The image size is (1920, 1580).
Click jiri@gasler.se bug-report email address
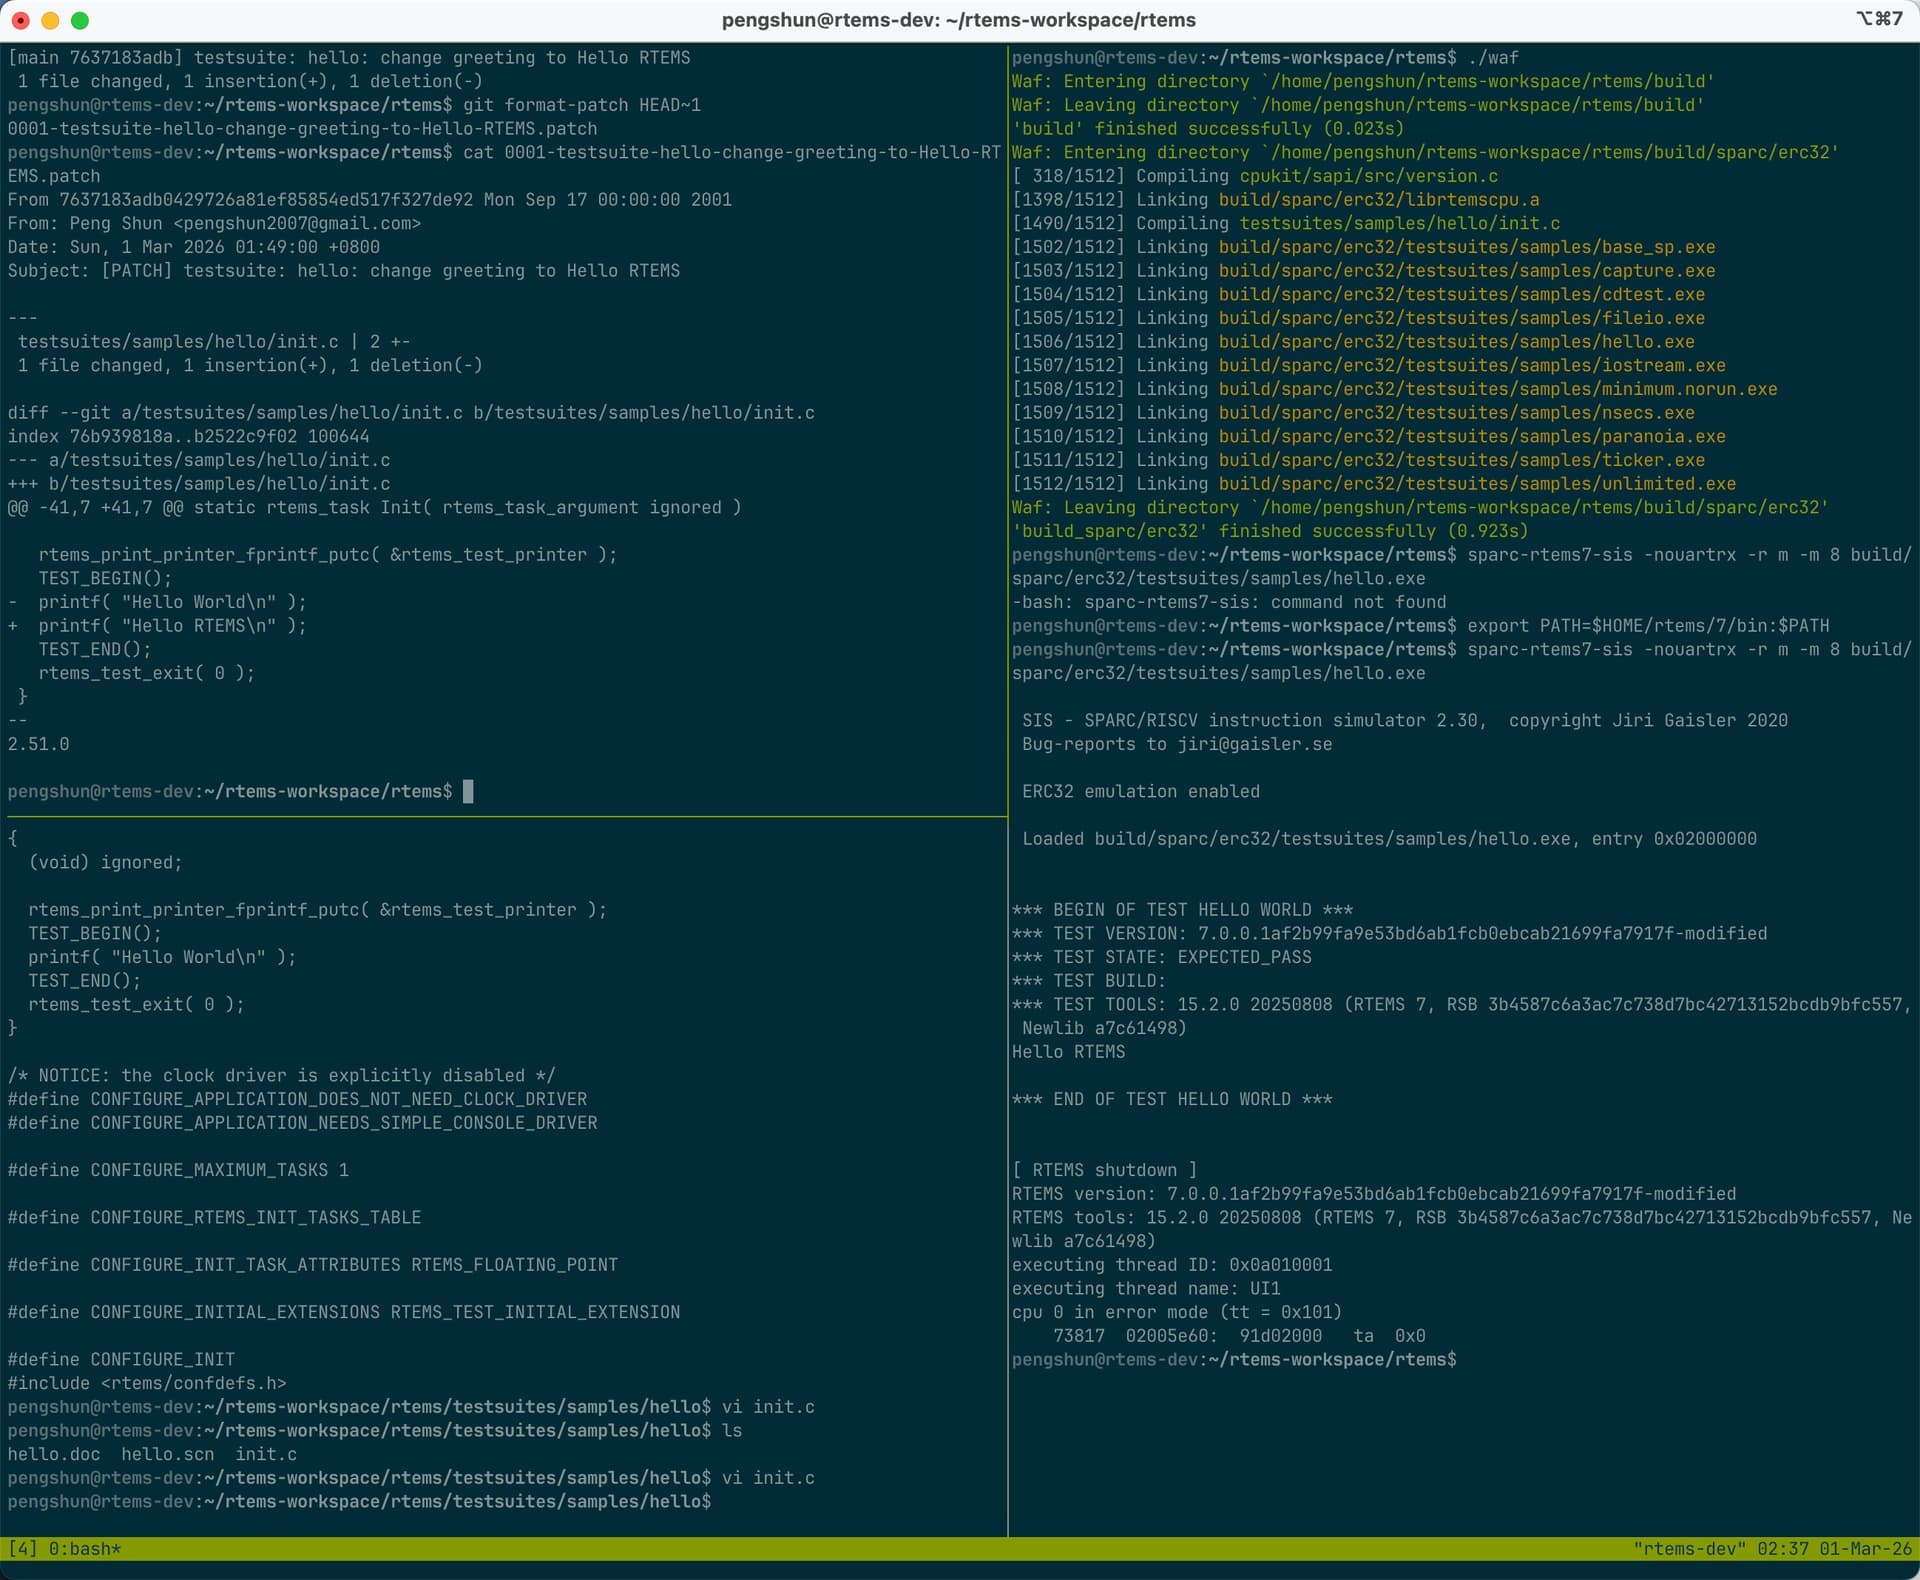click(x=1254, y=744)
